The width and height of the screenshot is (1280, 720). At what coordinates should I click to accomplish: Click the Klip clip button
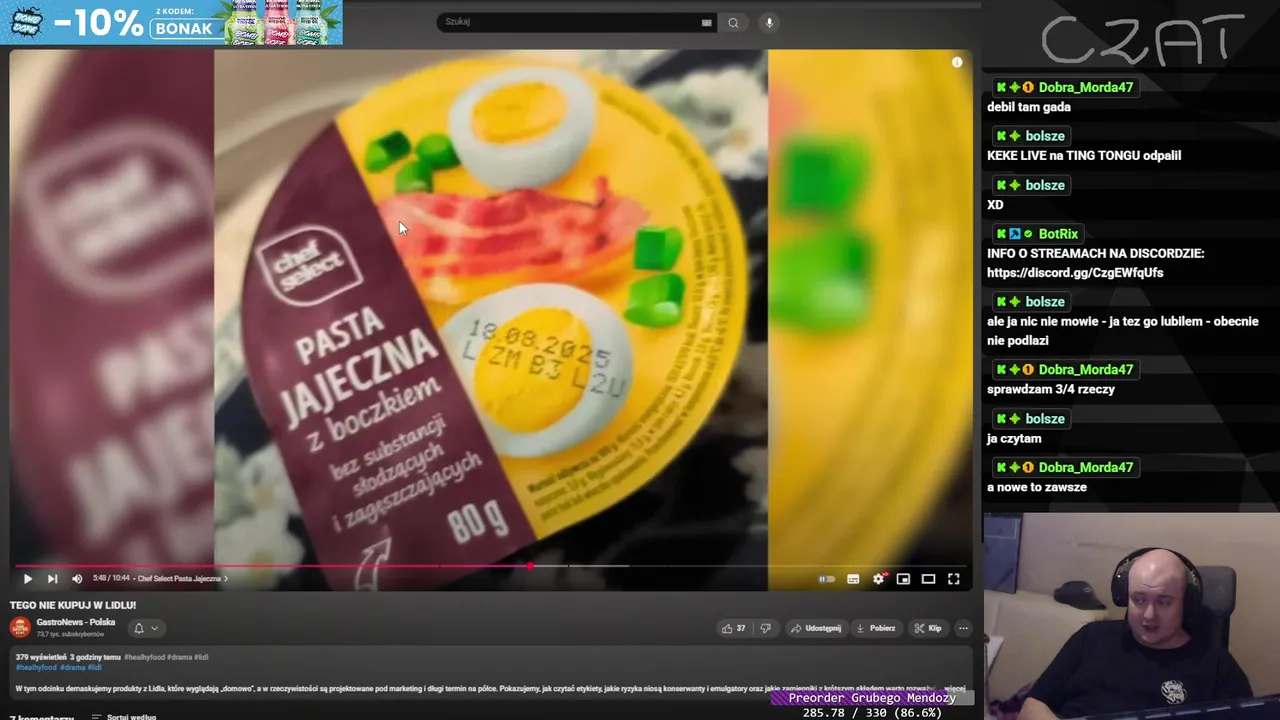pyautogui.click(x=927, y=628)
